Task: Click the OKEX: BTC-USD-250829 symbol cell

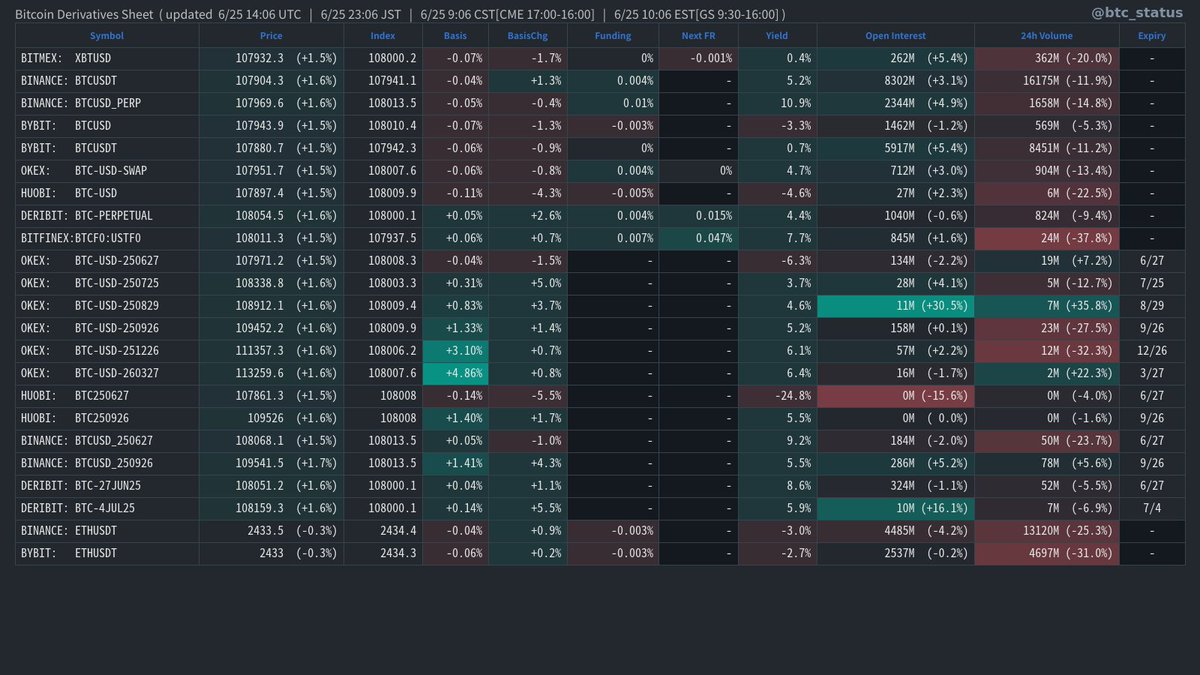Action: tap(107, 306)
